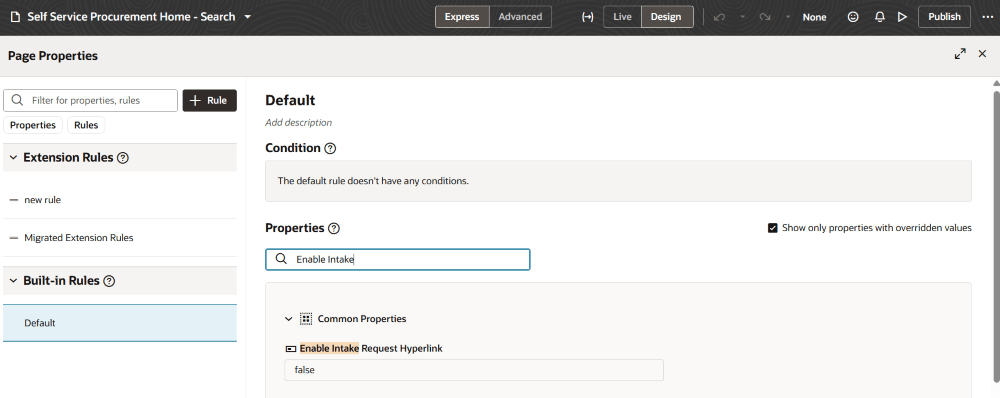The height and width of the screenshot is (398, 1000).
Task: Click the None status label
Action: [x=814, y=17]
